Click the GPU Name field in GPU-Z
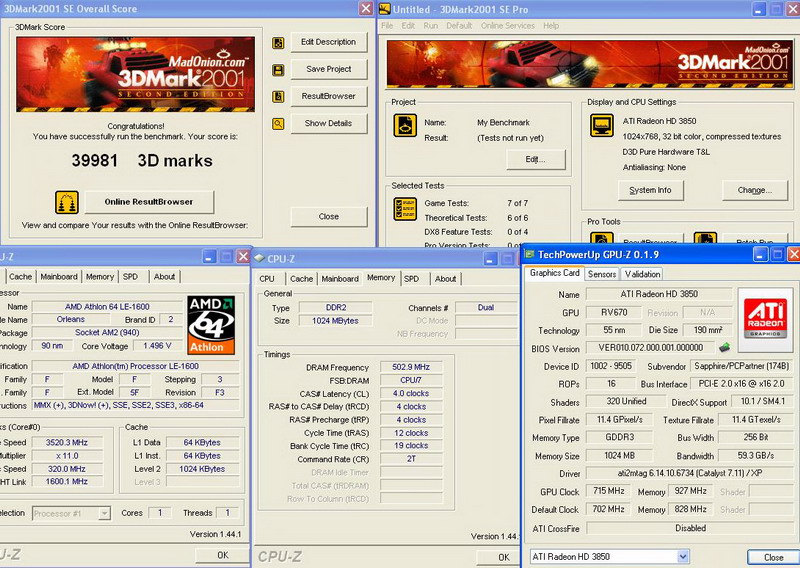This screenshot has height=568, width=800. pyautogui.click(x=659, y=294)
